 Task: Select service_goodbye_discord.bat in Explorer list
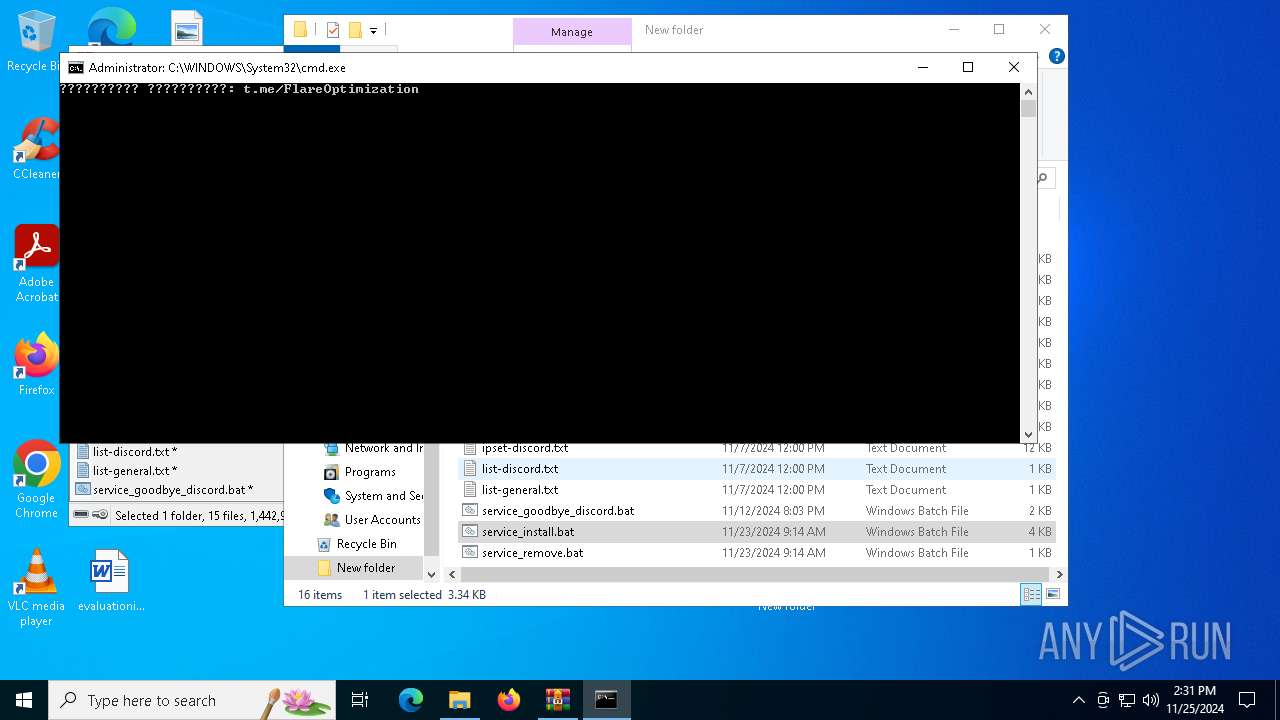pos(558,511)
